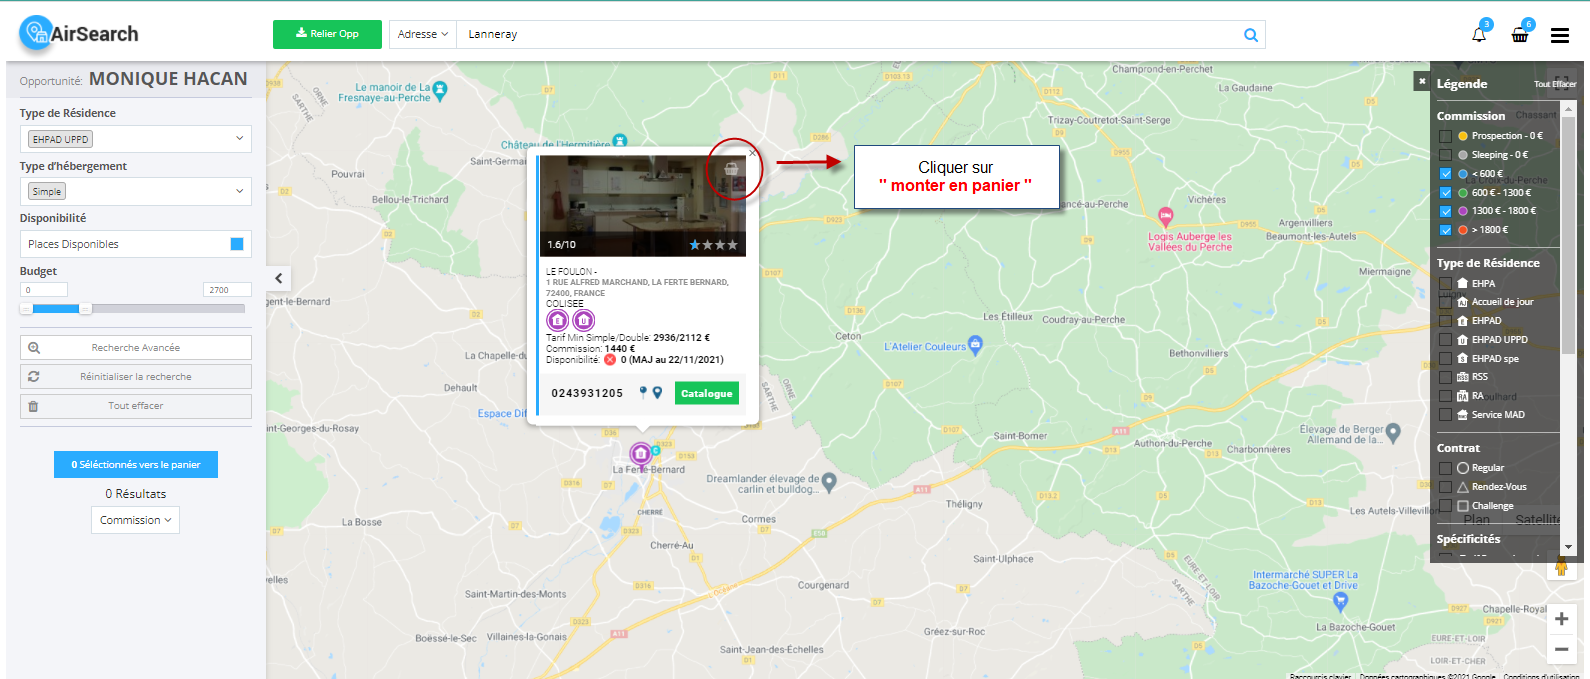Zoom in on the map
Viewport: 1590px width, 679px height.
(x=1561, y=619)
